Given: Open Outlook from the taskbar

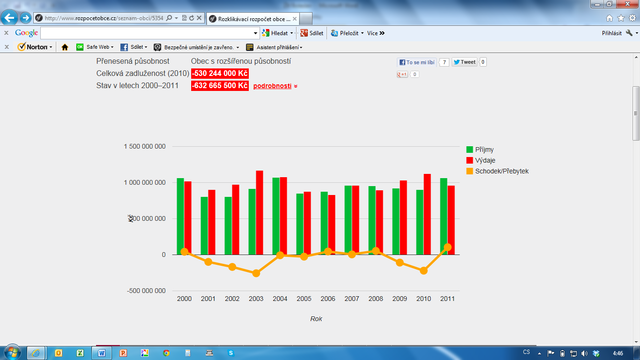Looking at the screenshot, I should [58, 353].
